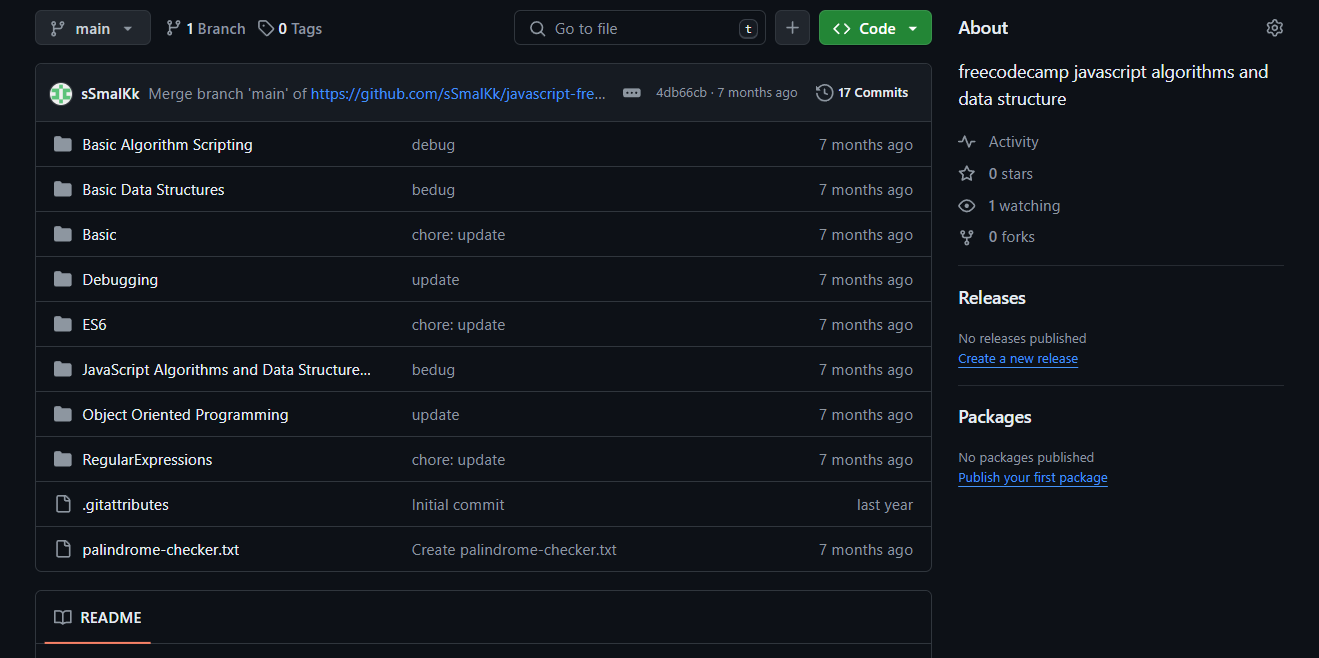Expand commit message ellipsis button
Viewport: 1319px width, 658px height.
click(x=631, y=93)
